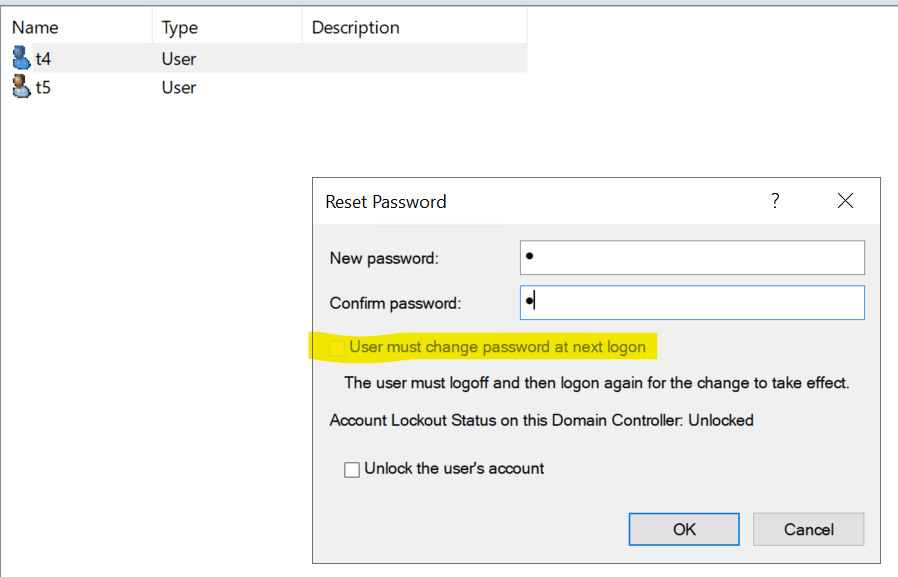Image resolution: width=898 pixels, height=577 pixels.
Task: Check Unlock the user's account box
Action: pyautogui.click(x=352, y=469)
